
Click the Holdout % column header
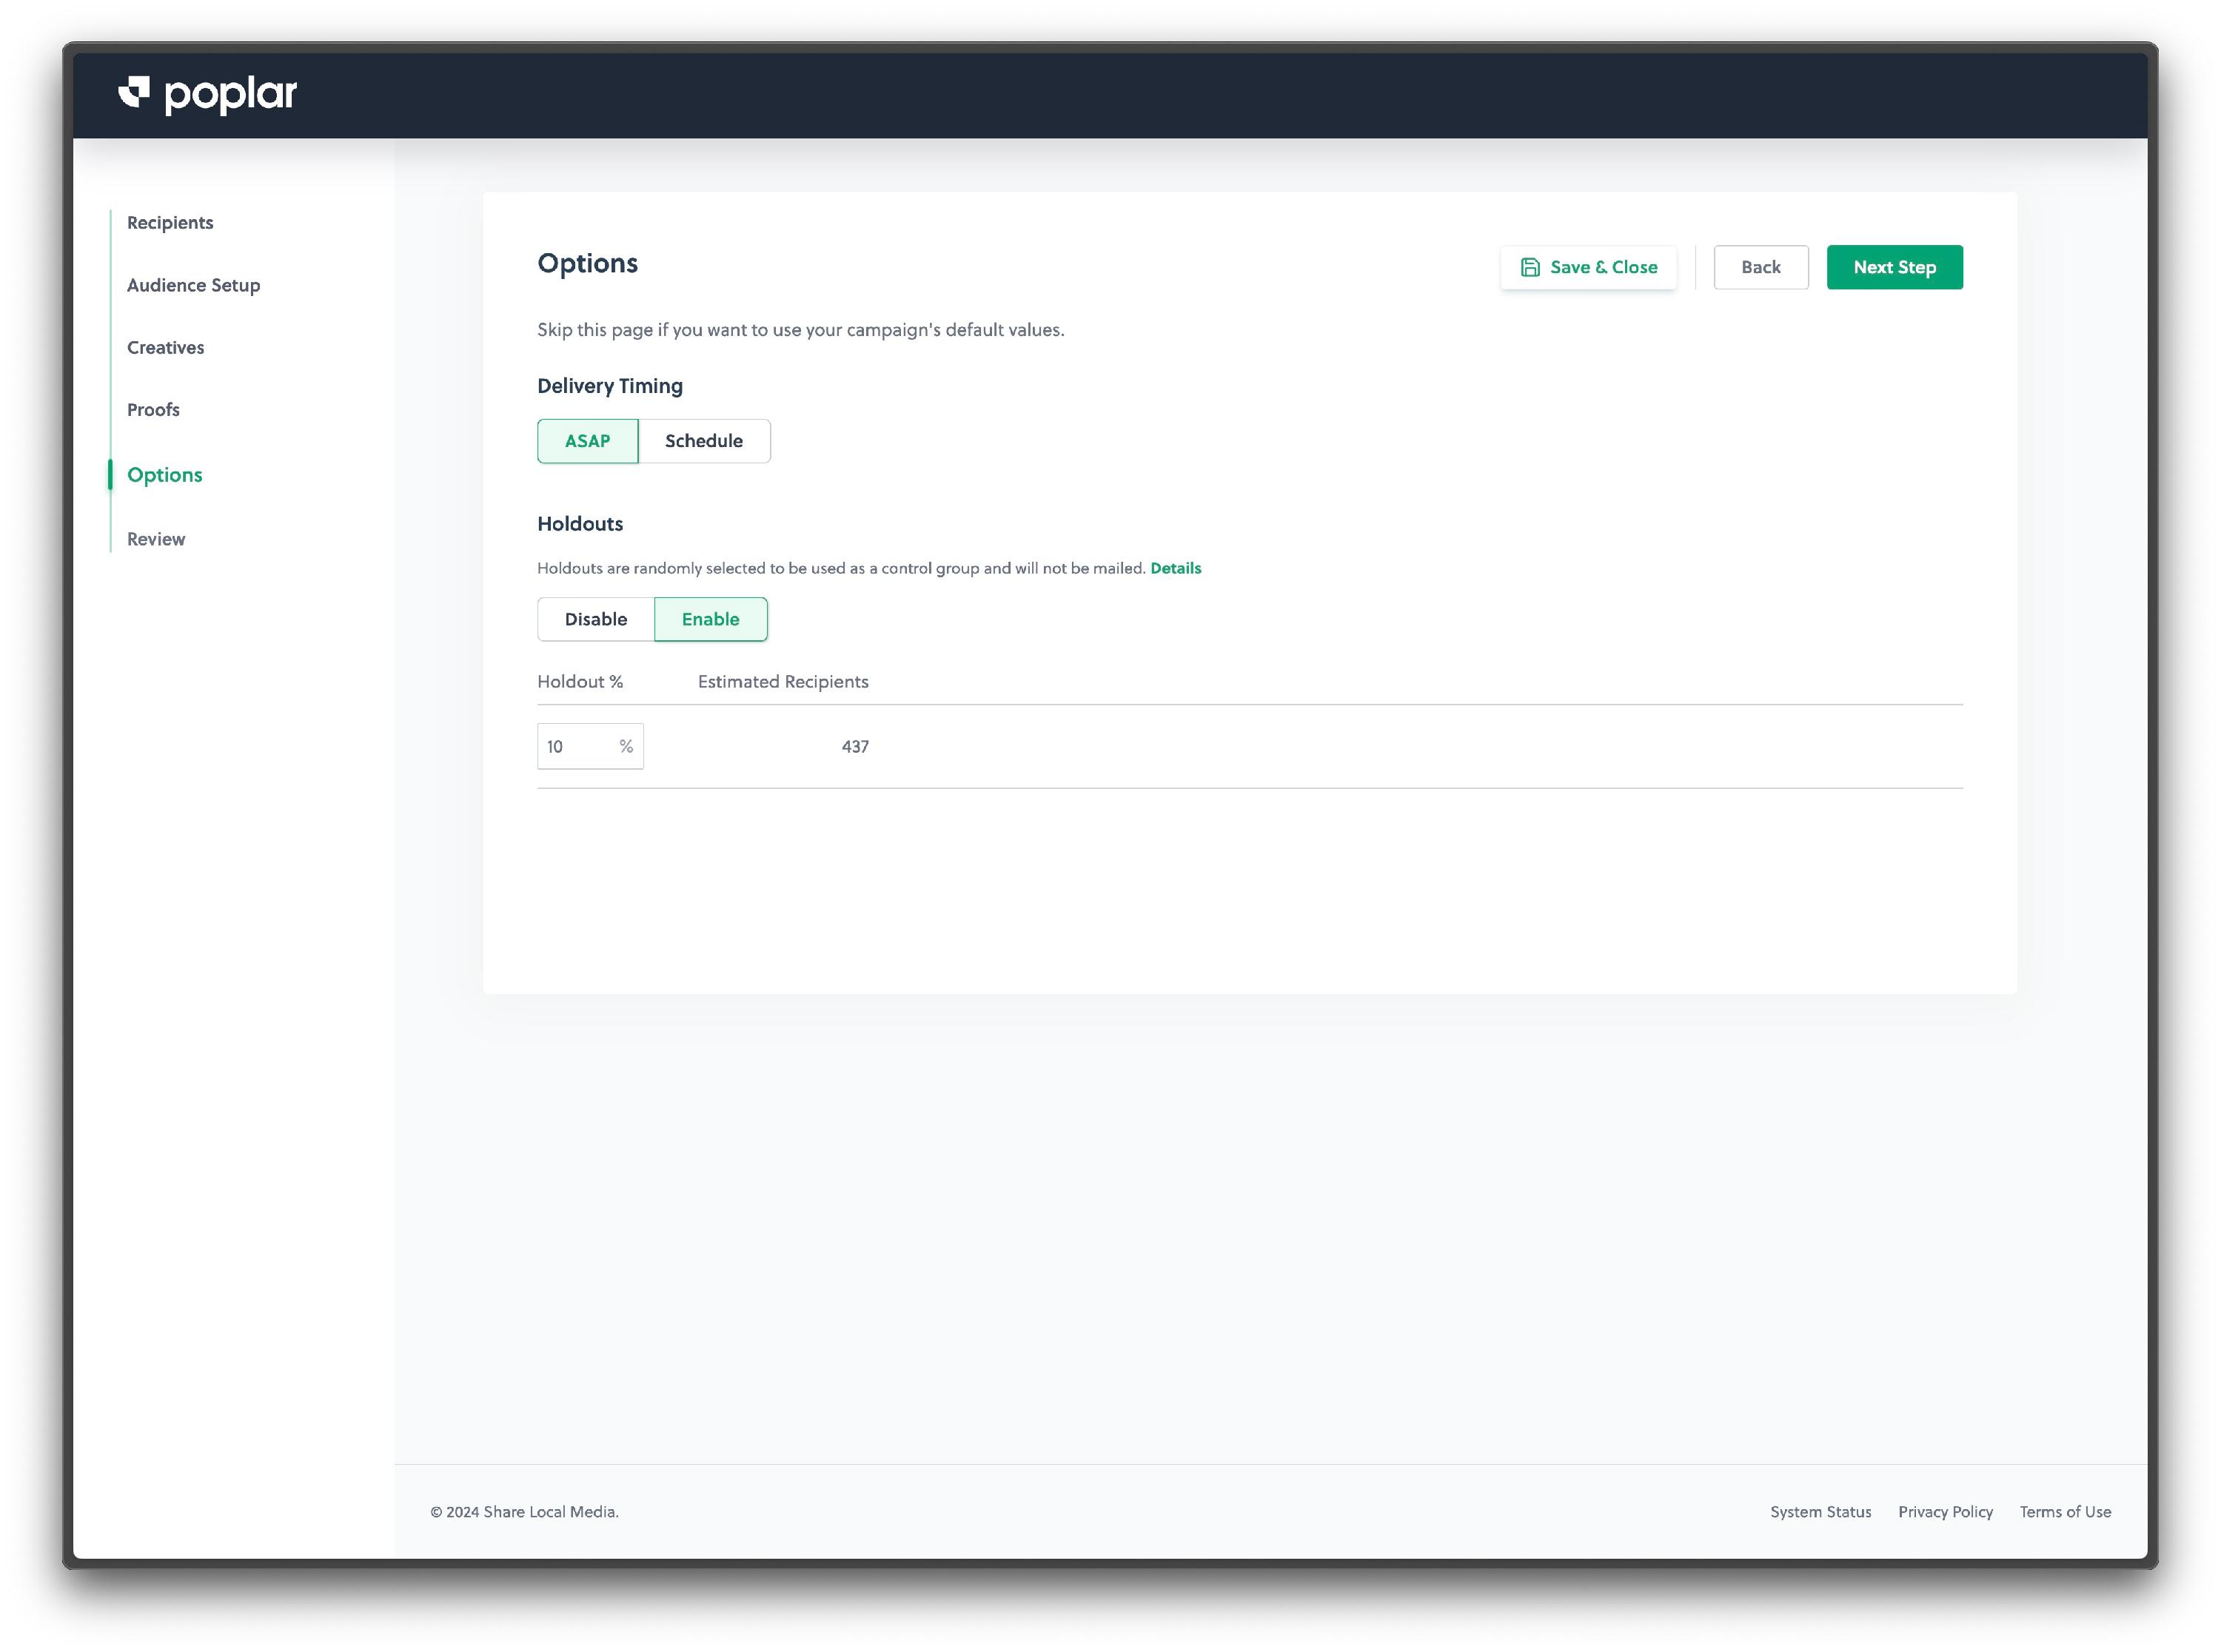click(x=580, y=681)
